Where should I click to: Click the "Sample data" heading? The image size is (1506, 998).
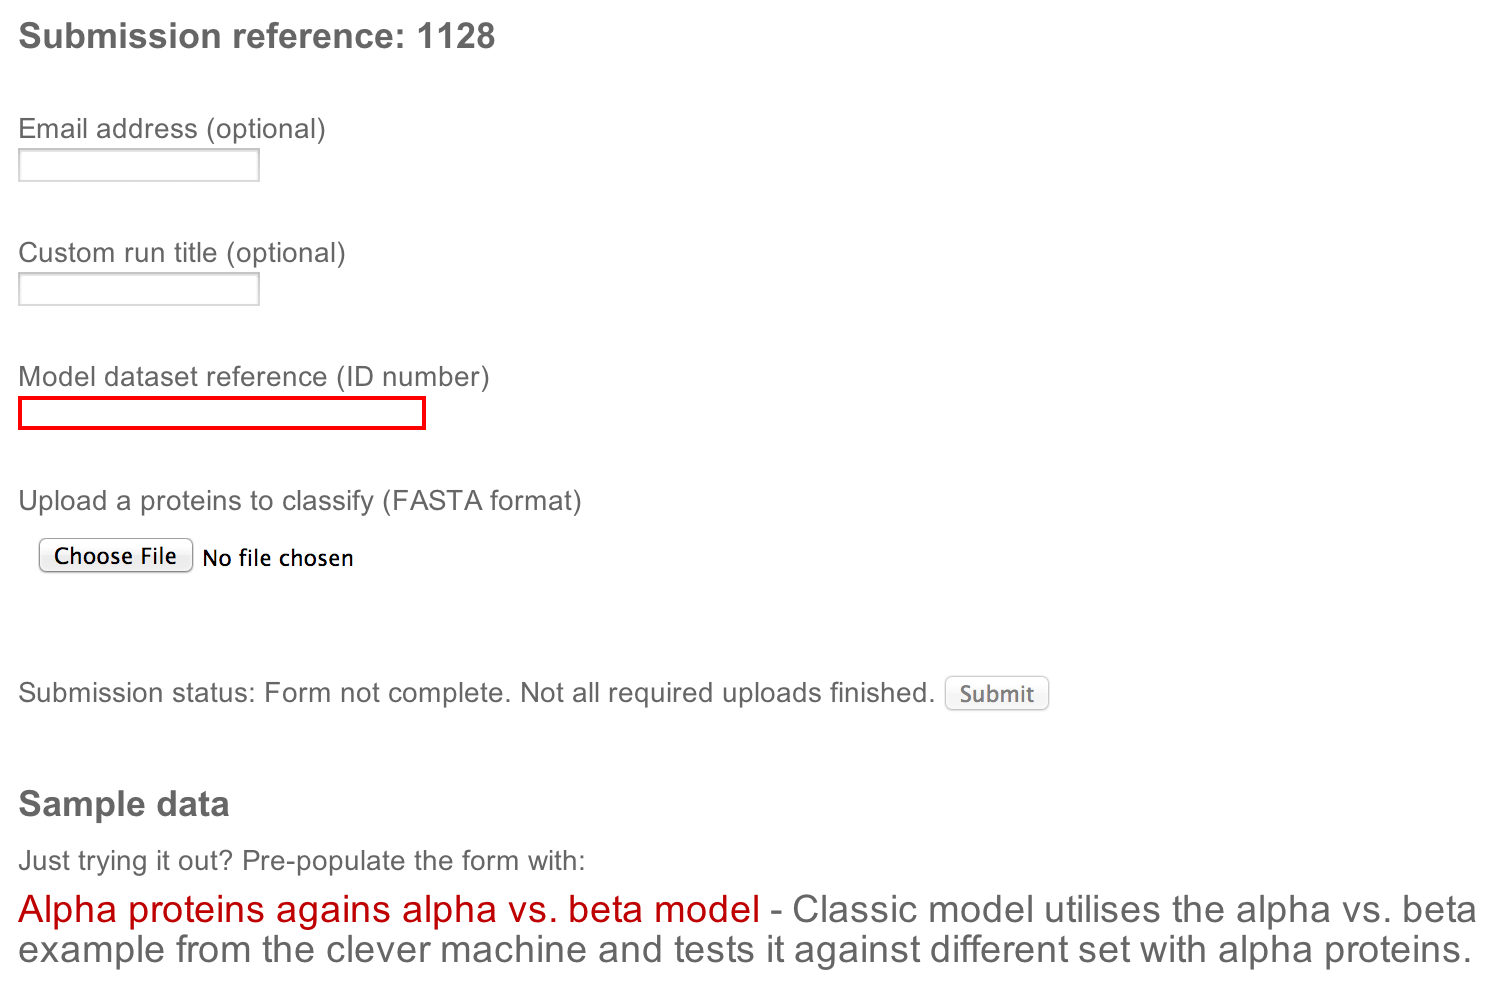124,804
